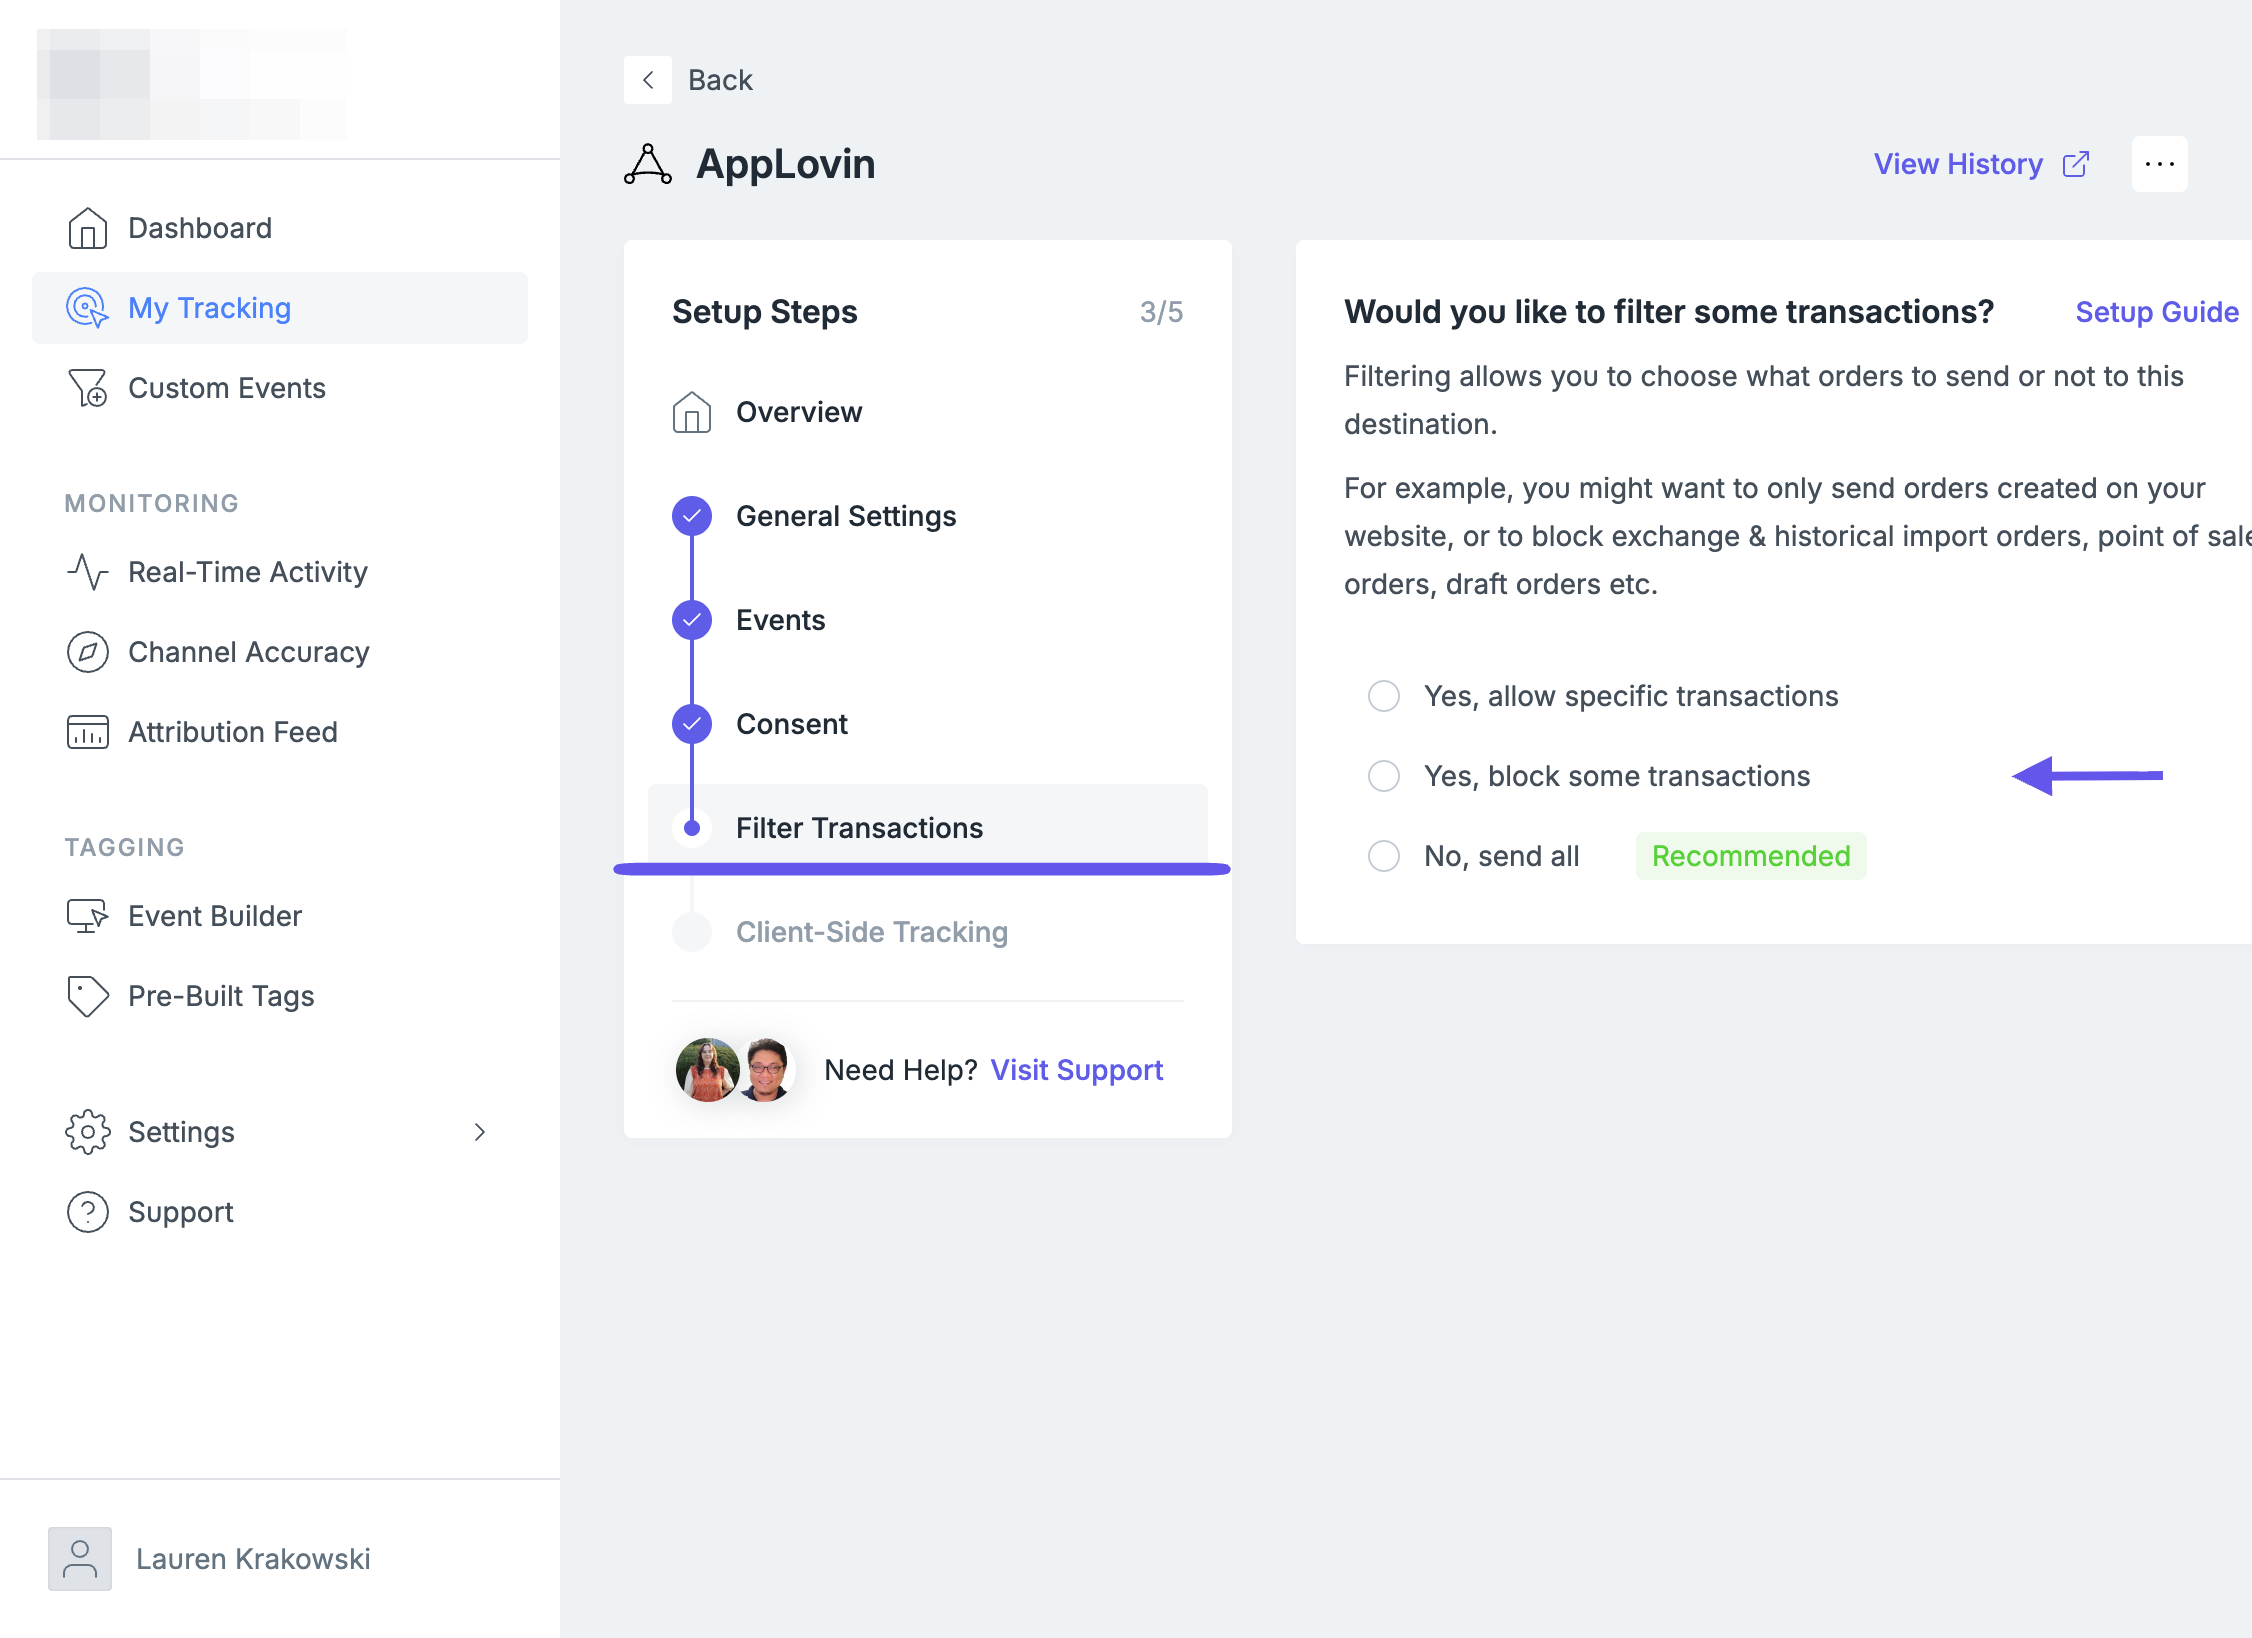Select 'Yes, allow specific transactions' radio

tap(1384, 696)
